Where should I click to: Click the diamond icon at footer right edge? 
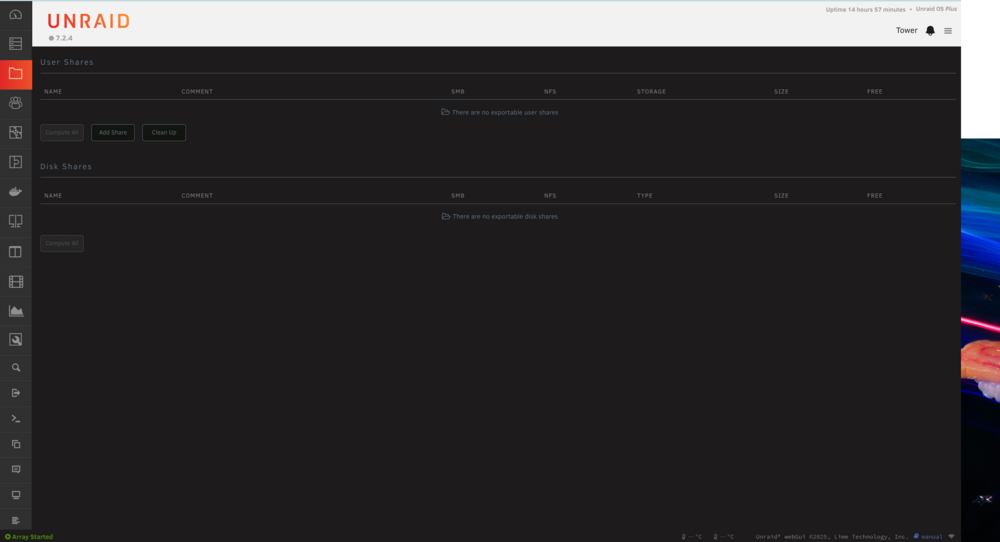pos(952,537)
